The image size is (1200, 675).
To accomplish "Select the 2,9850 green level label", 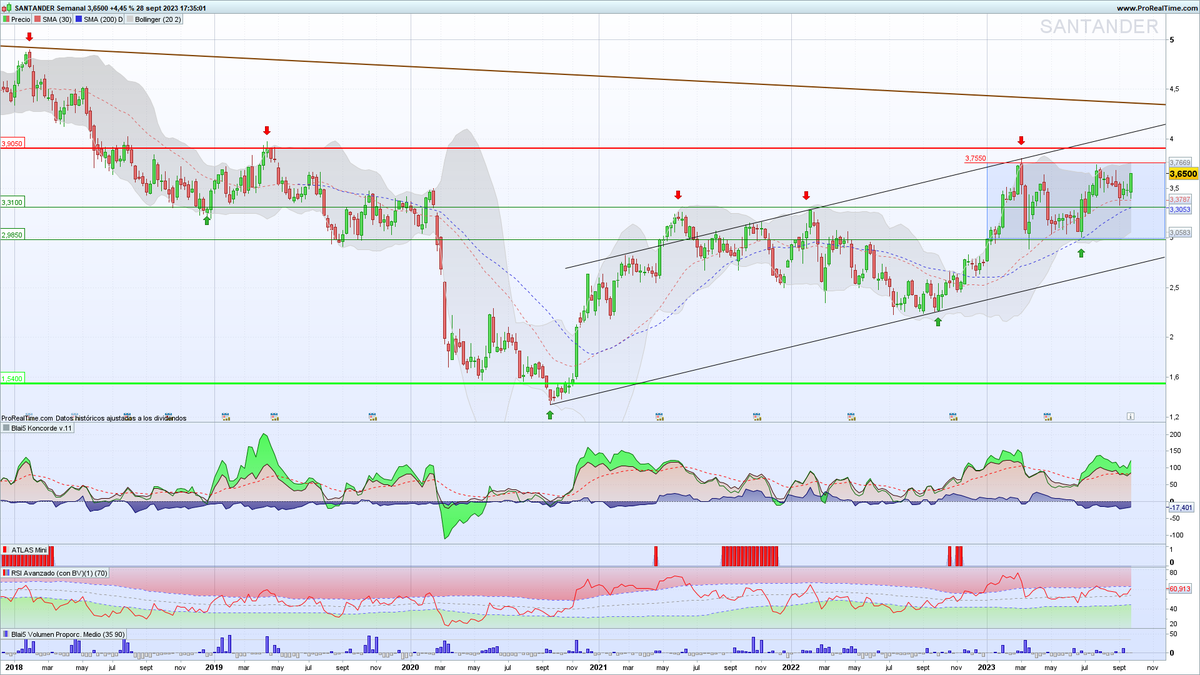I will click(x=13, y=234).
